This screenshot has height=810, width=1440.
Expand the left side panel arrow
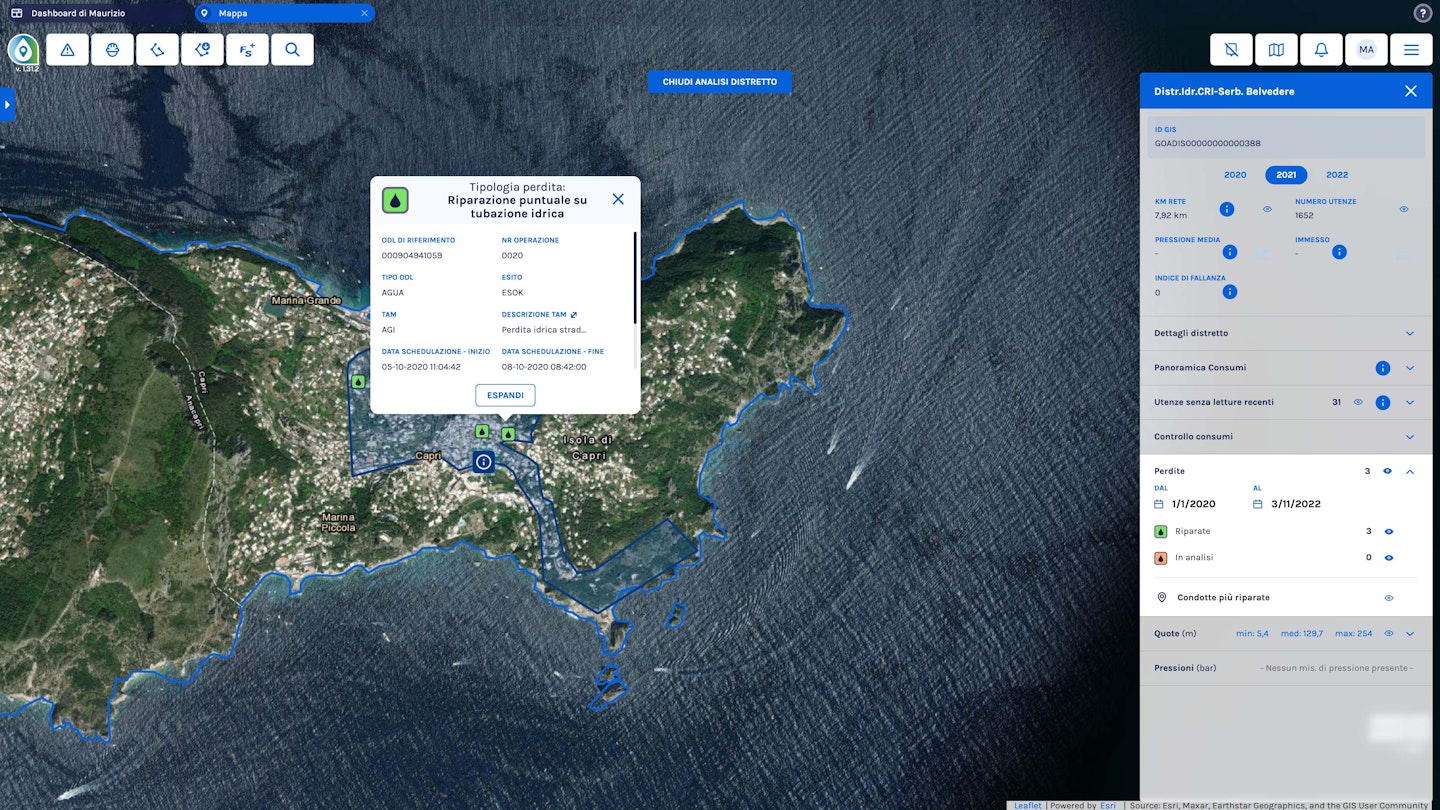(7, 105)
